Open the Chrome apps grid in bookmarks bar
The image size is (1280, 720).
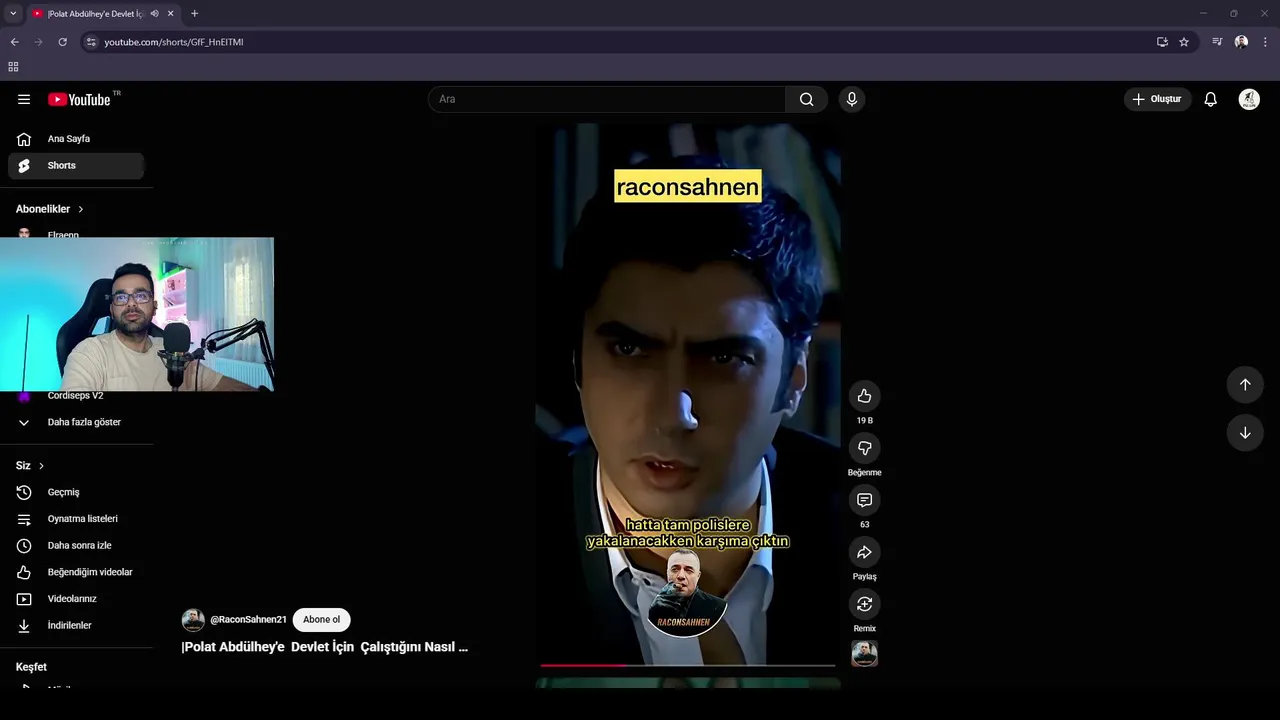[x=13, y=67]
